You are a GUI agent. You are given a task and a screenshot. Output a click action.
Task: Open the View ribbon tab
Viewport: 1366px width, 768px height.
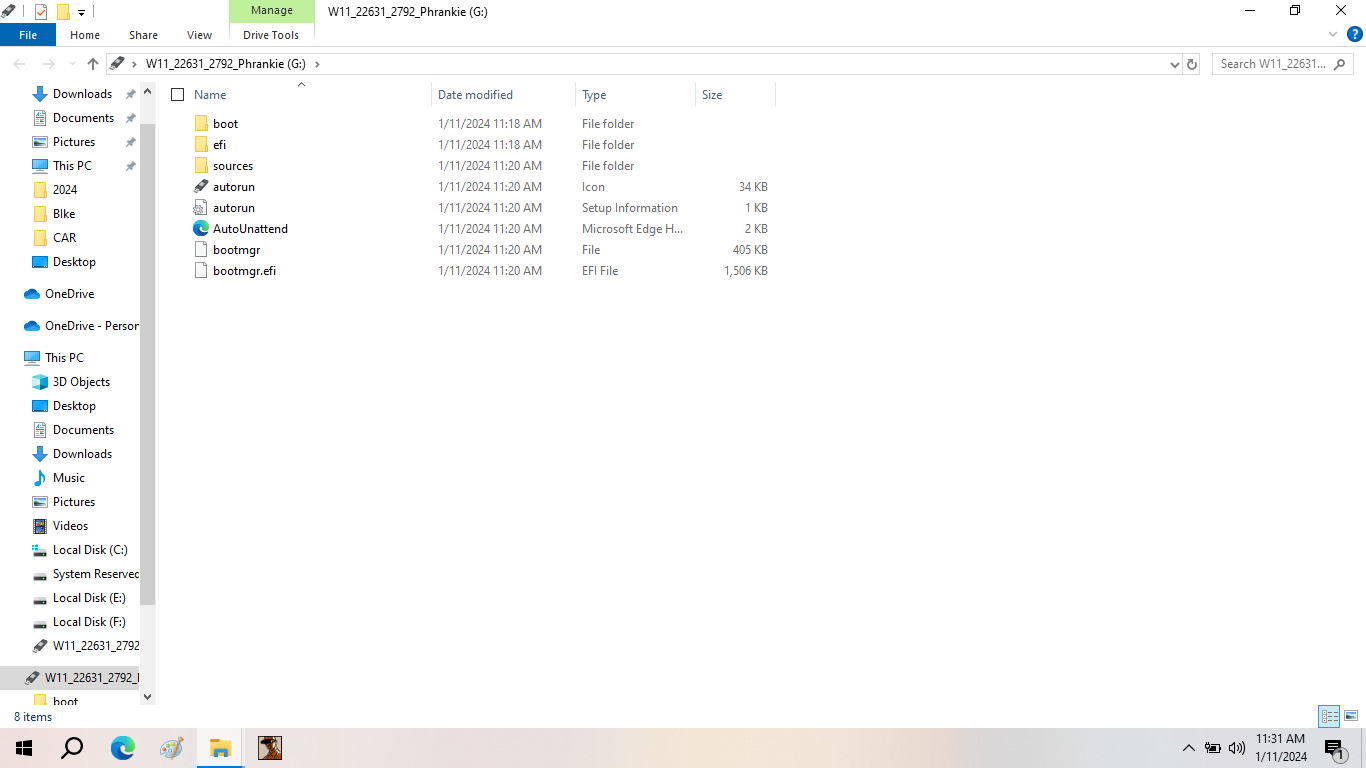(x=200, y=35)
